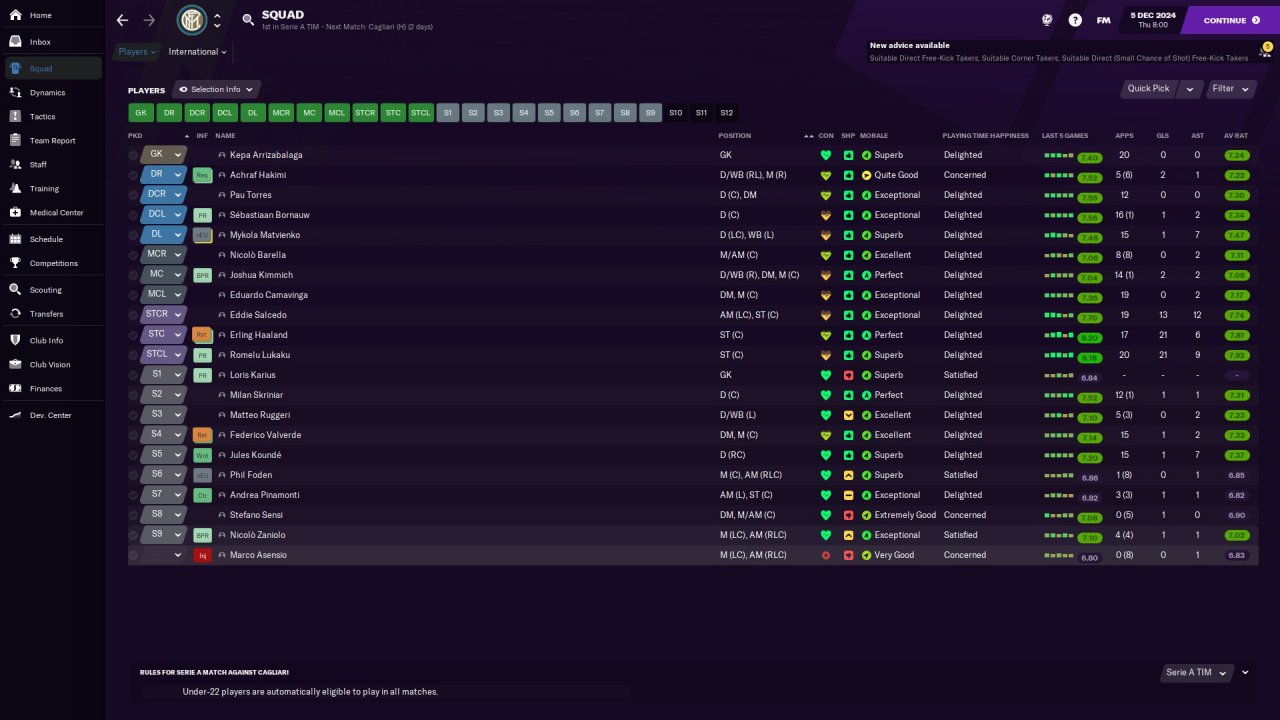Click the Dynamics sidebar icon

click(15, 92)
